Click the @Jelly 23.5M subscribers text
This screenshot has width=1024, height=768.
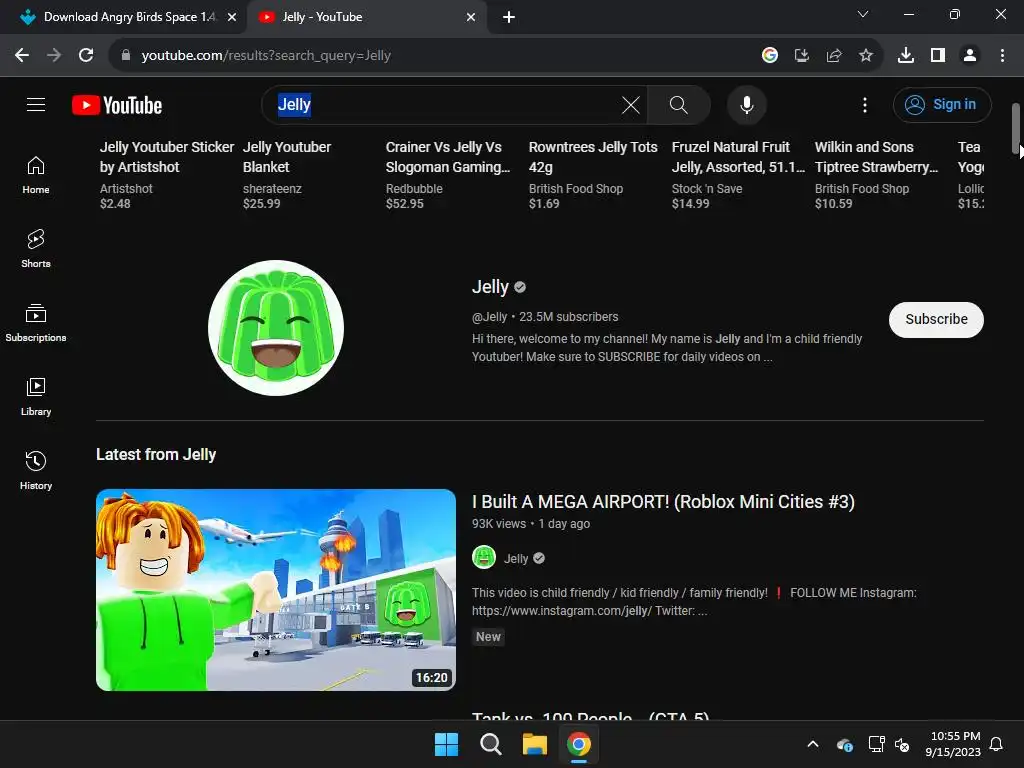(x=545, y=317)
